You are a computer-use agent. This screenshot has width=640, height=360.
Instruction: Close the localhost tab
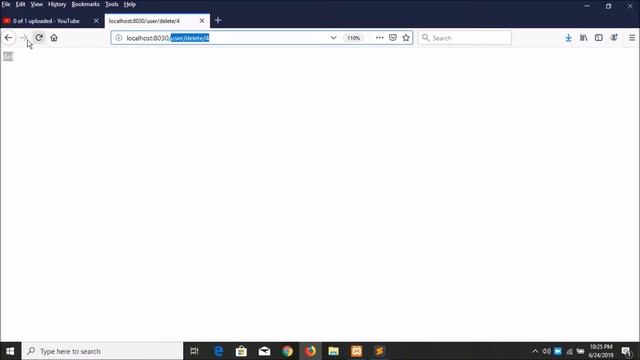pos(202,21)
